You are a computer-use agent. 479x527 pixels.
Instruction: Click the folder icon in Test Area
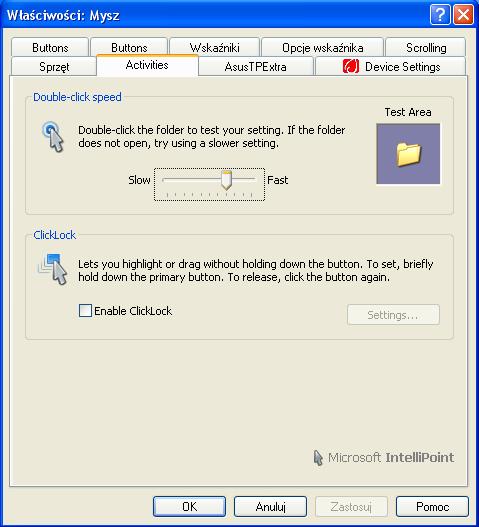tap(408, 154)
